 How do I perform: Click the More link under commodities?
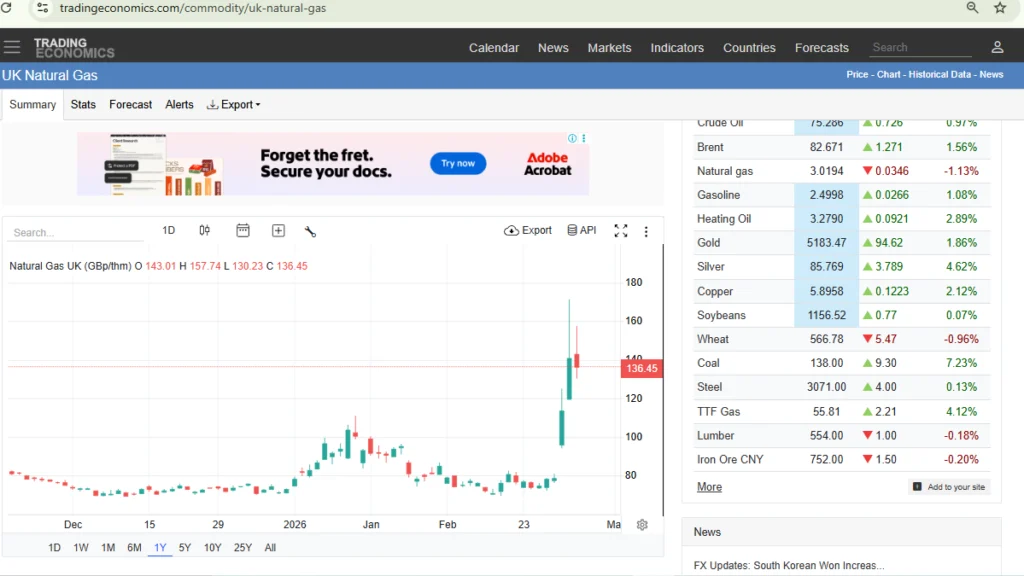pyautogui.click(x=709, y=487)
